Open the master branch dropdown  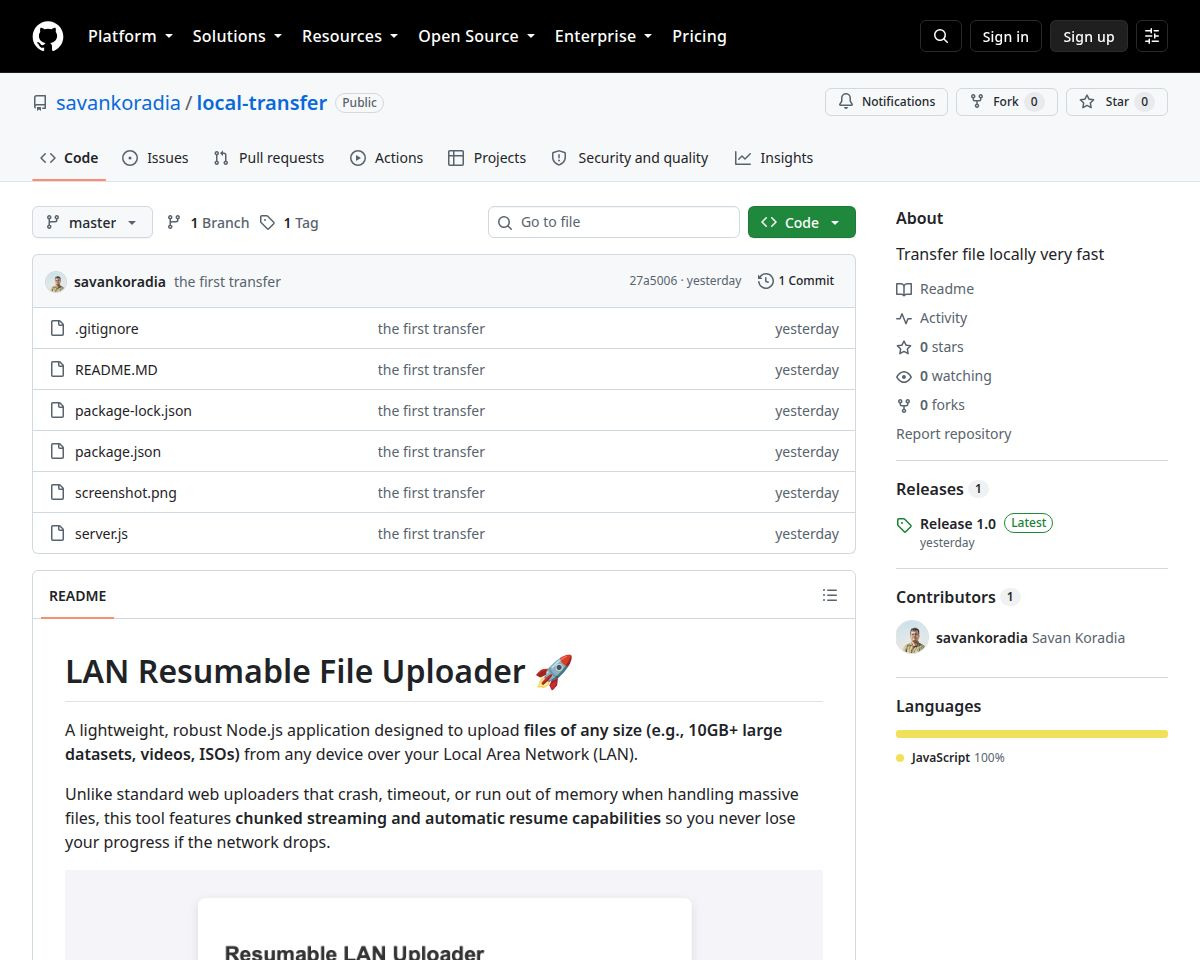(92, 222)
